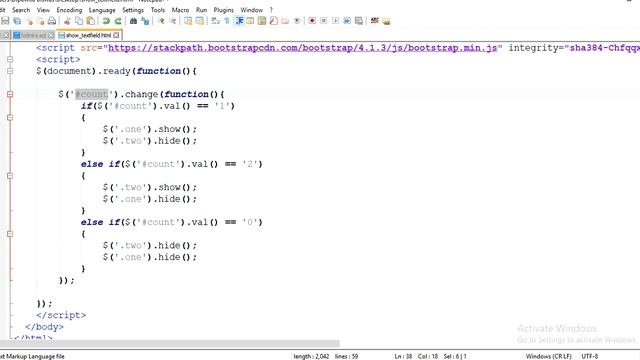Open the Document Map panel icon

pos(262,21)
